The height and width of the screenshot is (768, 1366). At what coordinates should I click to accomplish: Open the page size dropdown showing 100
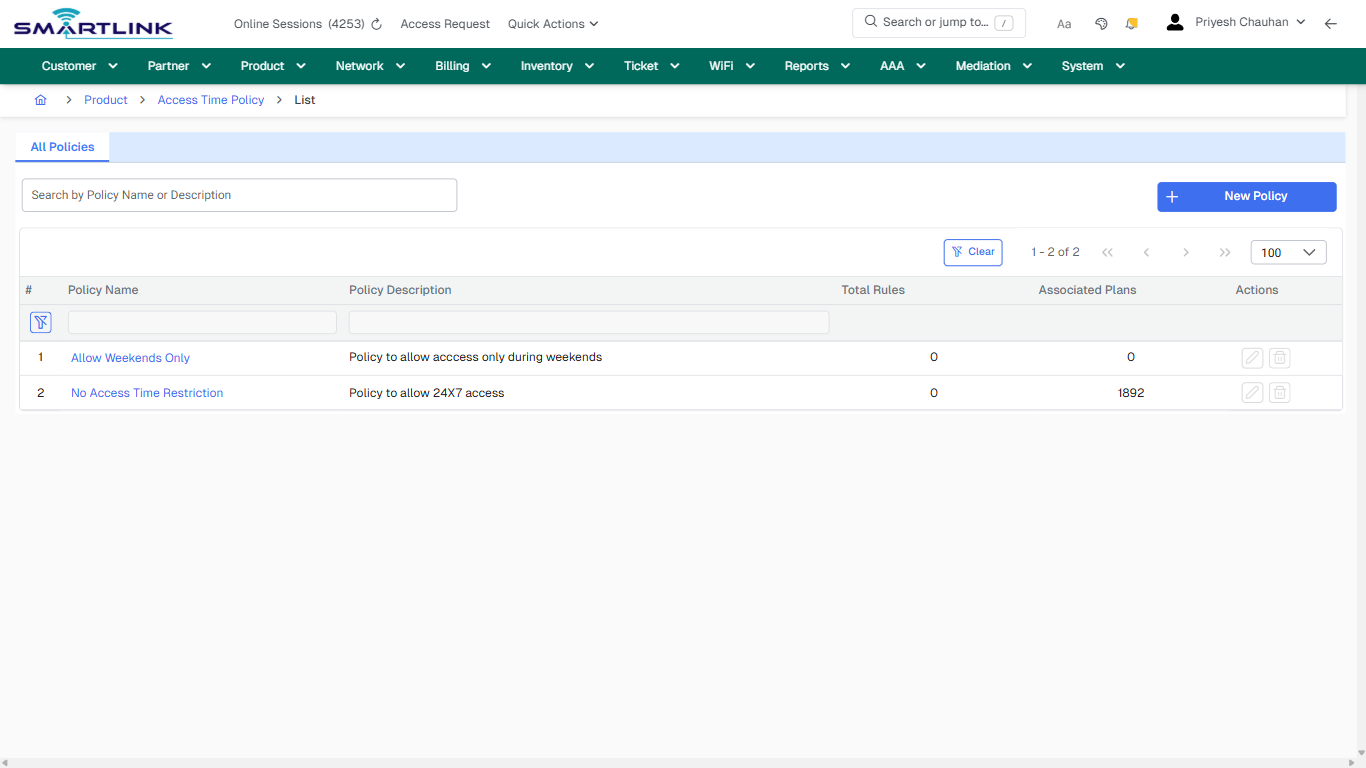point(1288,252)
